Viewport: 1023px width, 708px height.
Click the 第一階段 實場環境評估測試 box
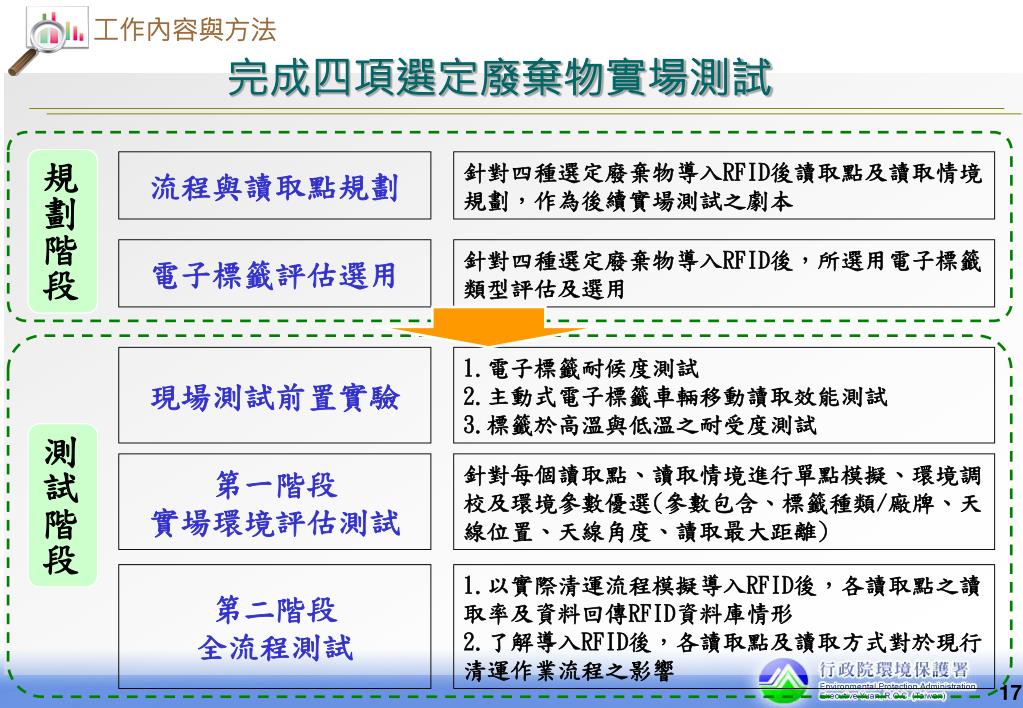tap(275, 502)
